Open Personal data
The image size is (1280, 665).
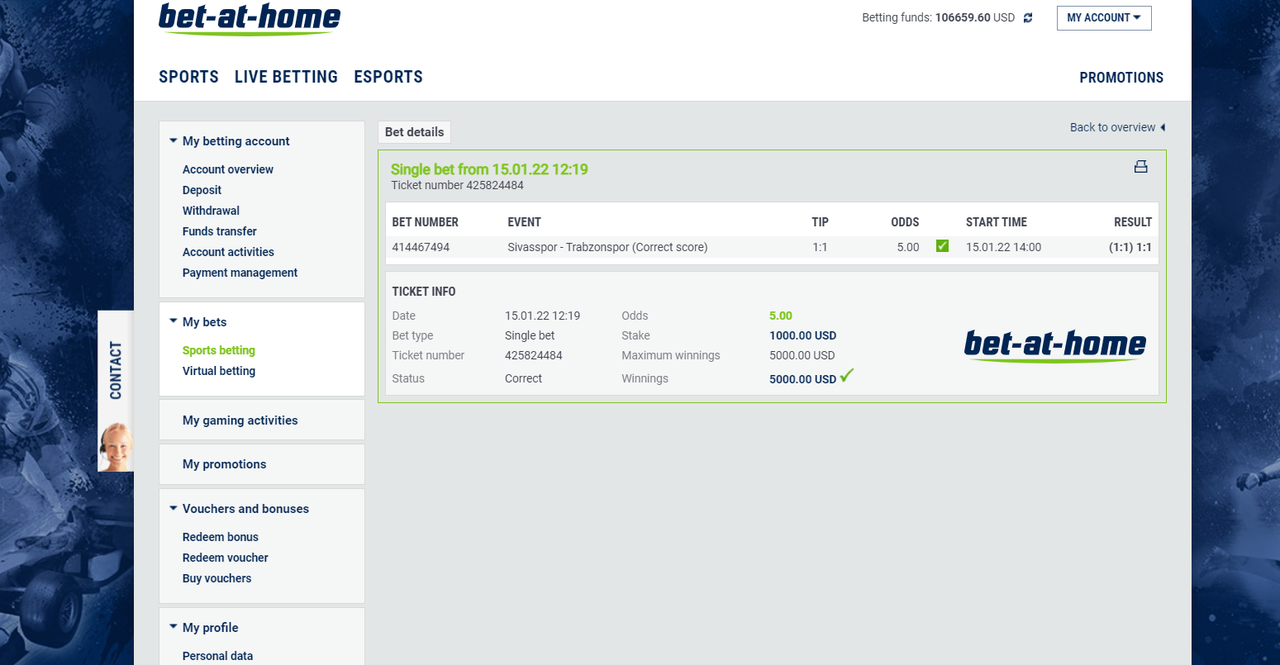tap(218, 656)
